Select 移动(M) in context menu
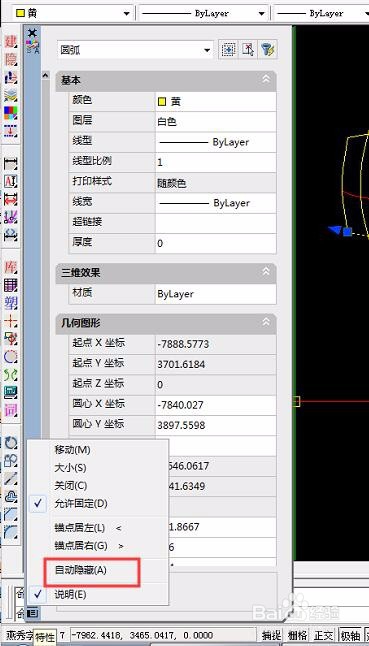Image resolution: width=369 pixels, height=646 pixels. pos(98,450)
